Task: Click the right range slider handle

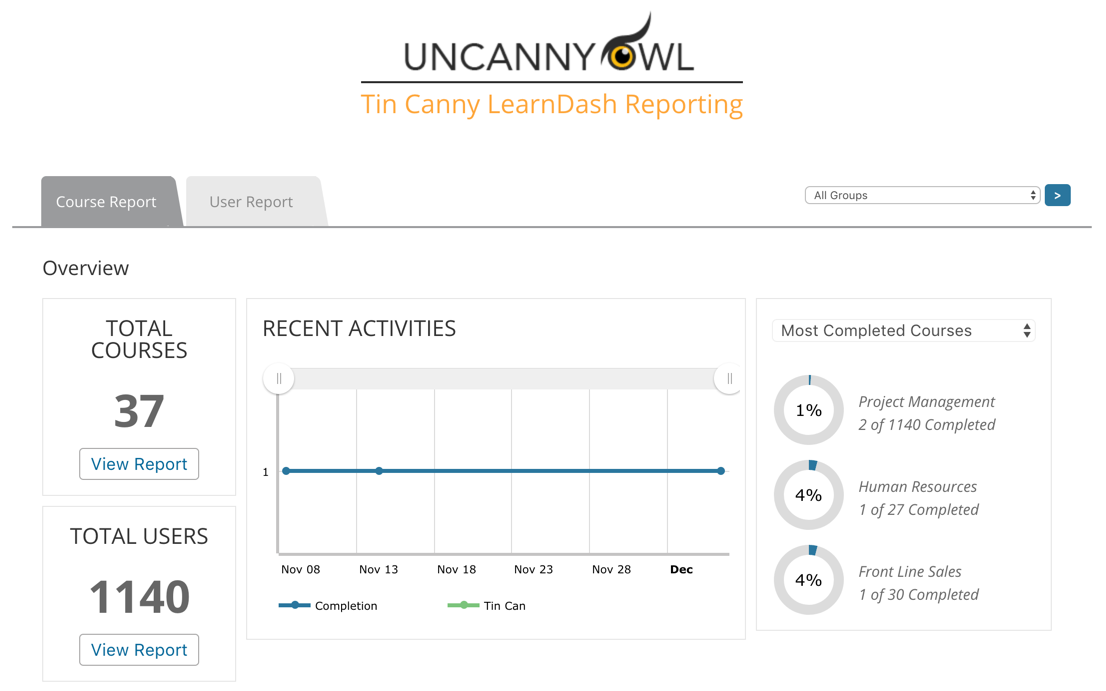Action: coord(729,379)
